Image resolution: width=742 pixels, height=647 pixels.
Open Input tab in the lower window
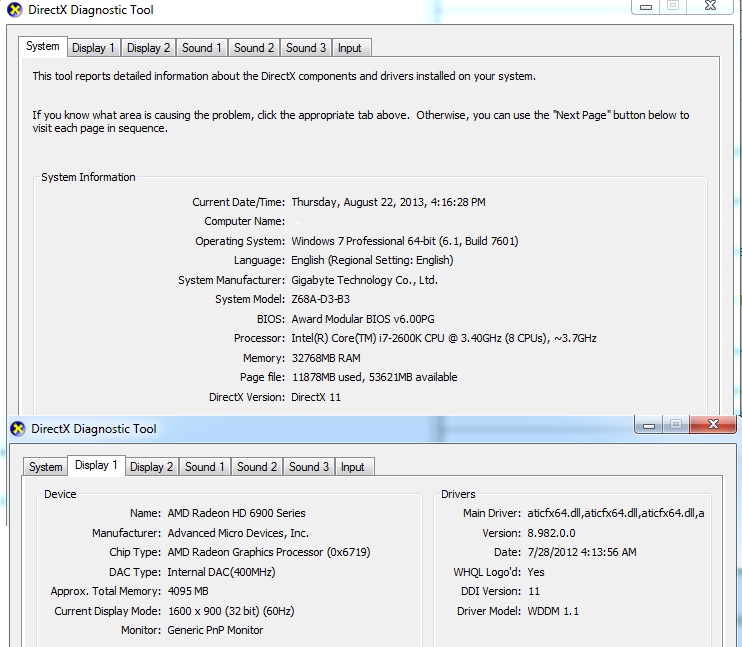coord(353,467)
